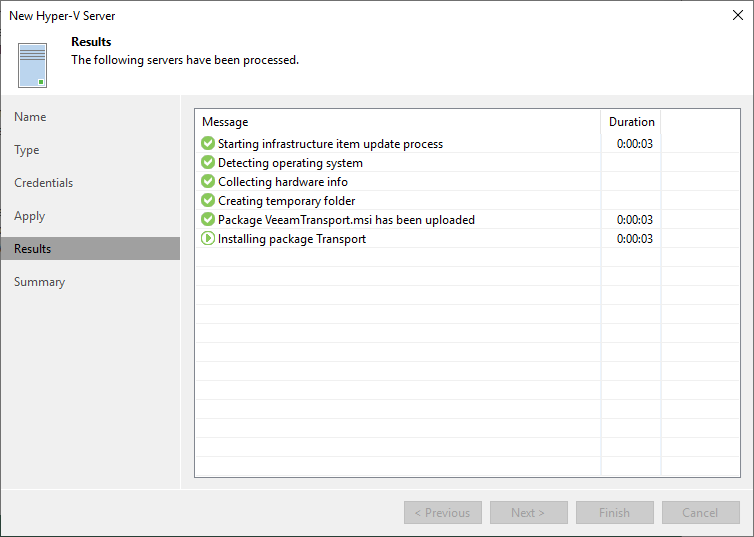Viewport: 754px width, 537px height.
Task: Click the green check beside Creating temporary folder
Action: [x=208, y=200]
